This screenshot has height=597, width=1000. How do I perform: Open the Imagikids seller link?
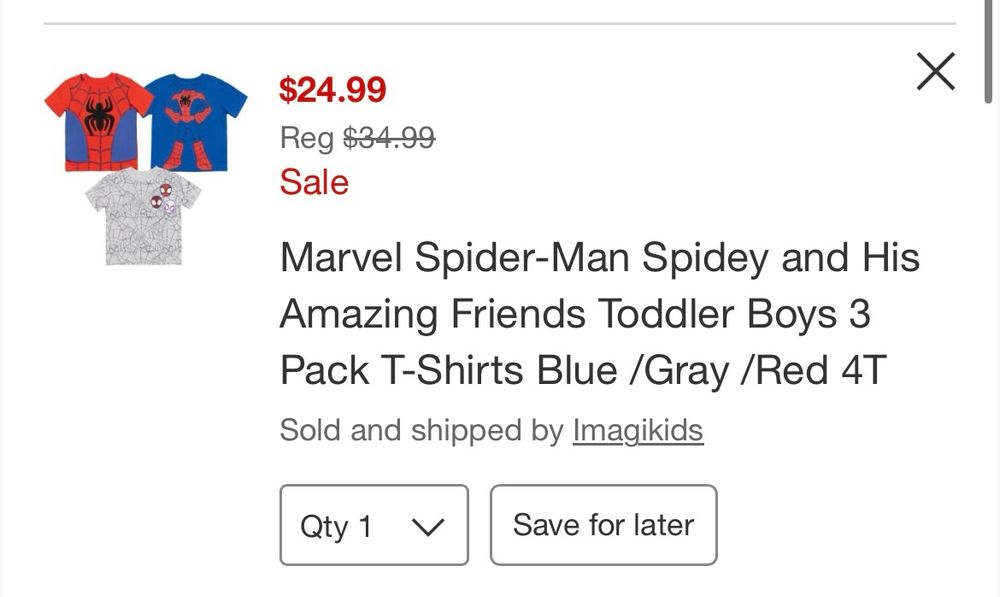(638, 430)
